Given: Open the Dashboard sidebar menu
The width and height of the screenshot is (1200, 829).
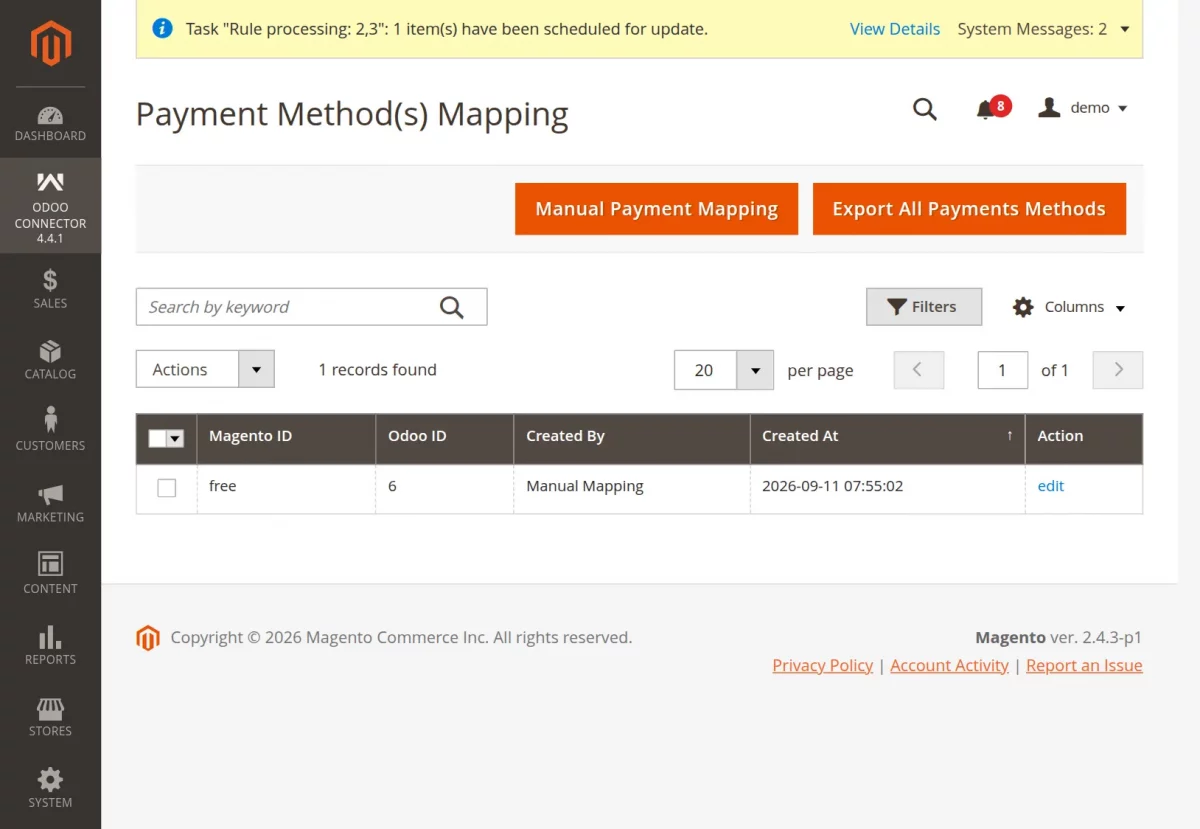Looking at the screenshot, I should [50, 124].
